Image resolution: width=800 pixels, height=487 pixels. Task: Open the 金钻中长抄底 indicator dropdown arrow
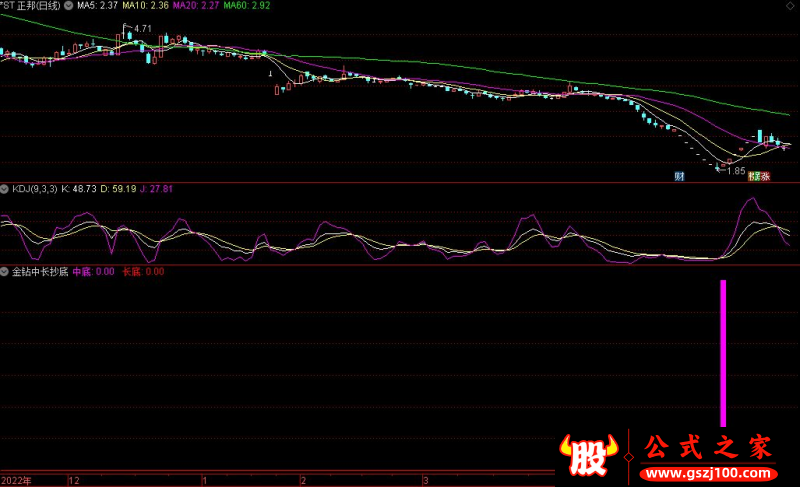pos(4,272)
